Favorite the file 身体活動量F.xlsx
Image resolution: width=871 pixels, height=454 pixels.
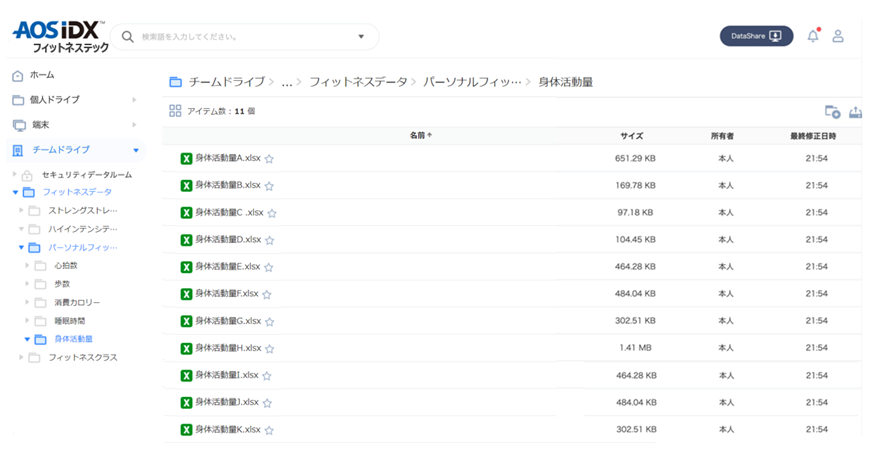click(267, 295)
